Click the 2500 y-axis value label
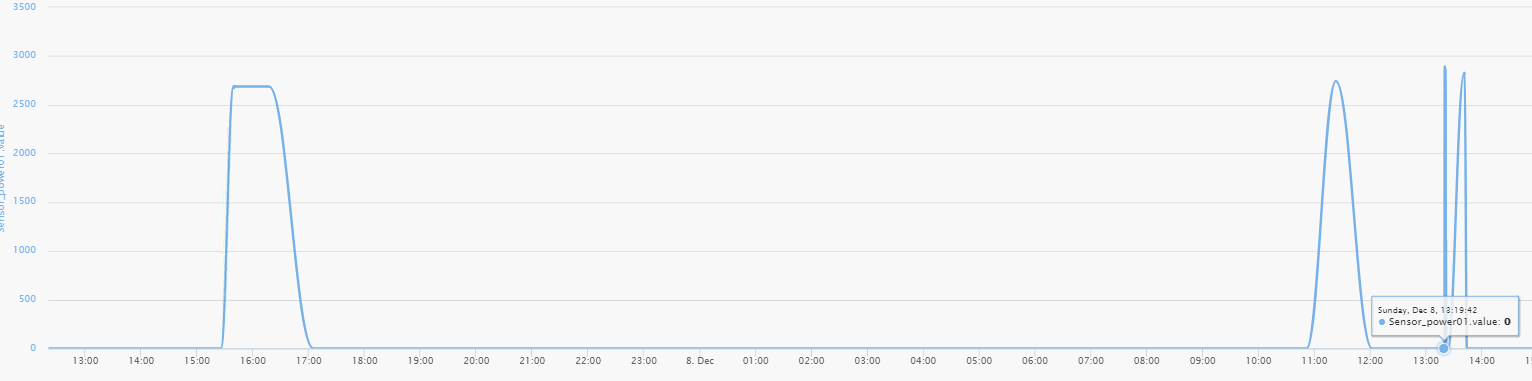The height and width of the screenshot is (381, 1532). coord(24,105)
